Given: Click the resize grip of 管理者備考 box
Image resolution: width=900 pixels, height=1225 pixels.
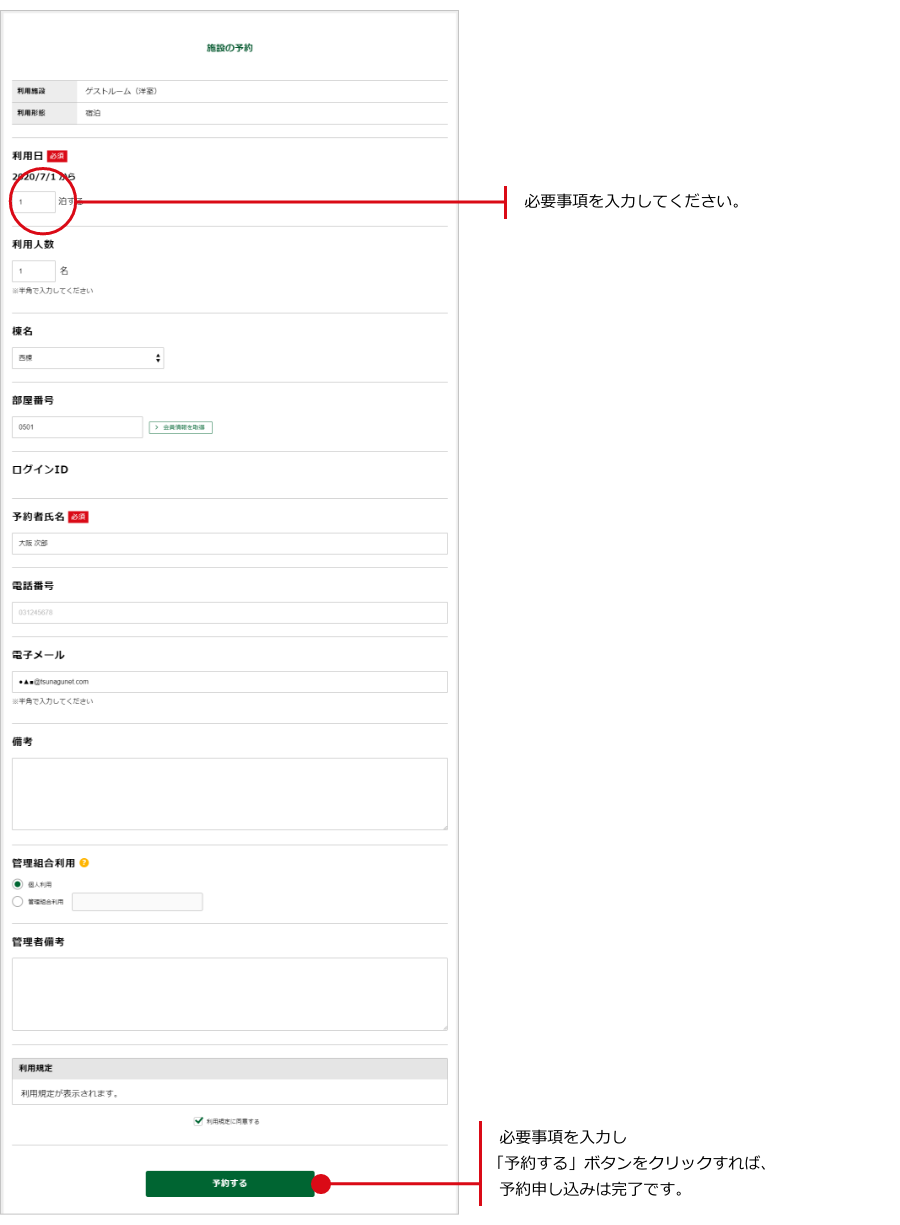Looking at the screenshot, I should [x=444, y=1026].
